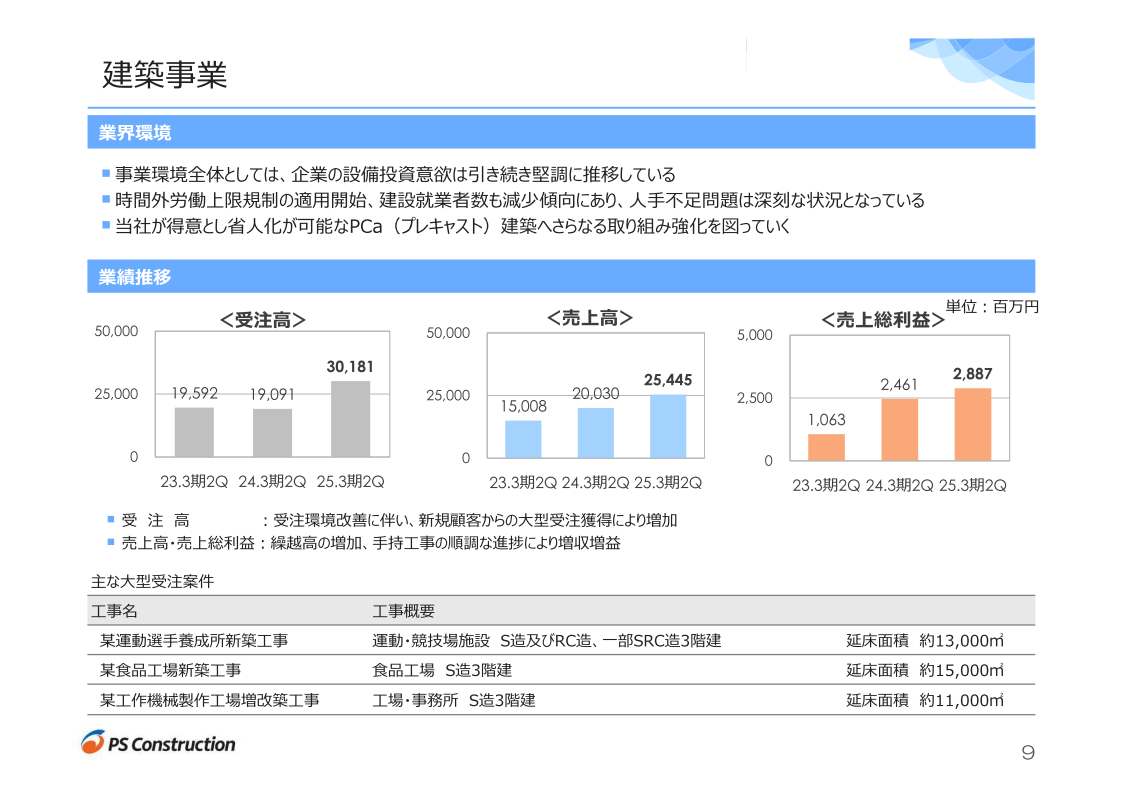
Task: Click the <売上高> chart title
Action: point(590,317)
